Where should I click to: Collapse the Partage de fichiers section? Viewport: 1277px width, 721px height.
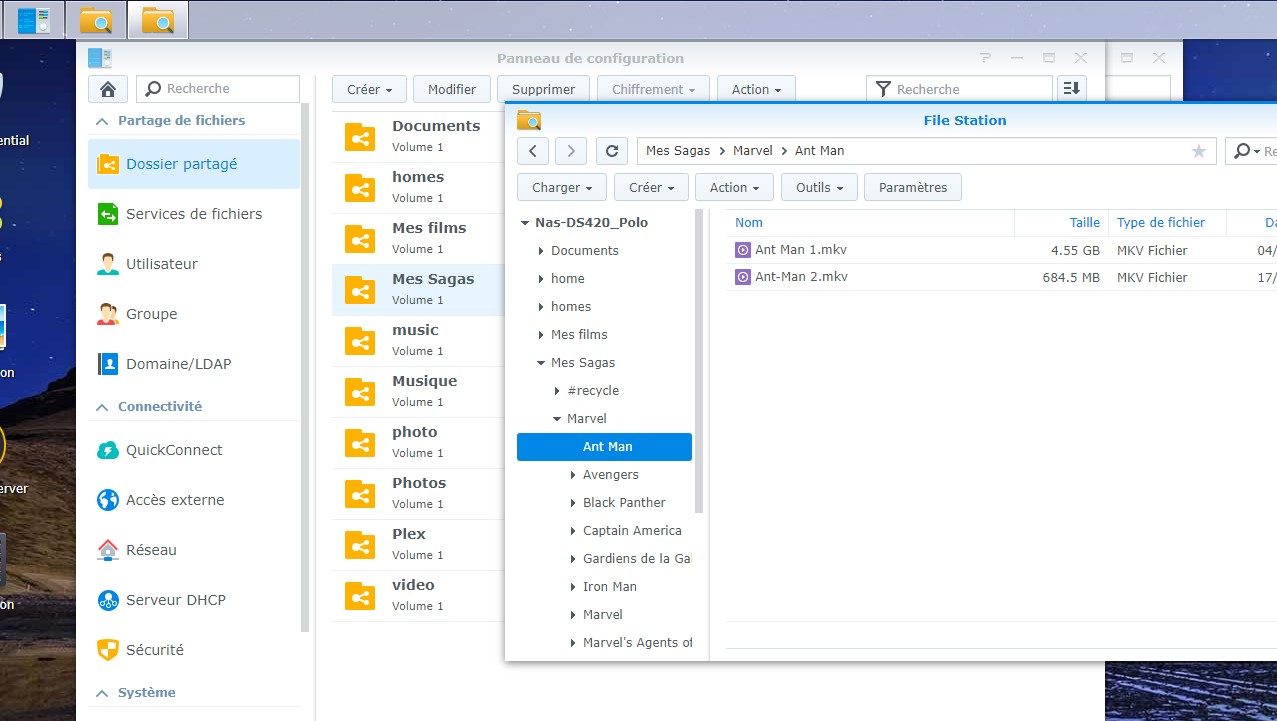(101, 121)
